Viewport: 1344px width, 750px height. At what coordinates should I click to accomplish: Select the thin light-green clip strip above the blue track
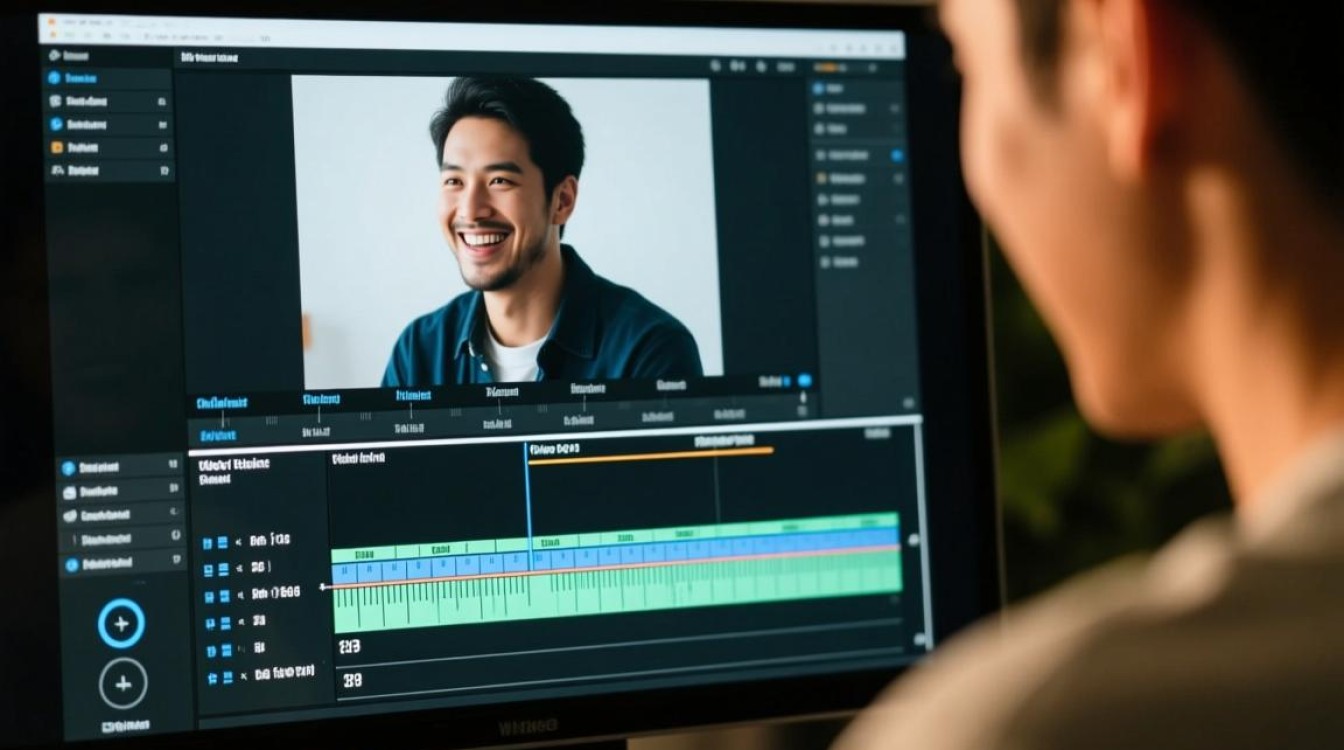tap(615, 536)
